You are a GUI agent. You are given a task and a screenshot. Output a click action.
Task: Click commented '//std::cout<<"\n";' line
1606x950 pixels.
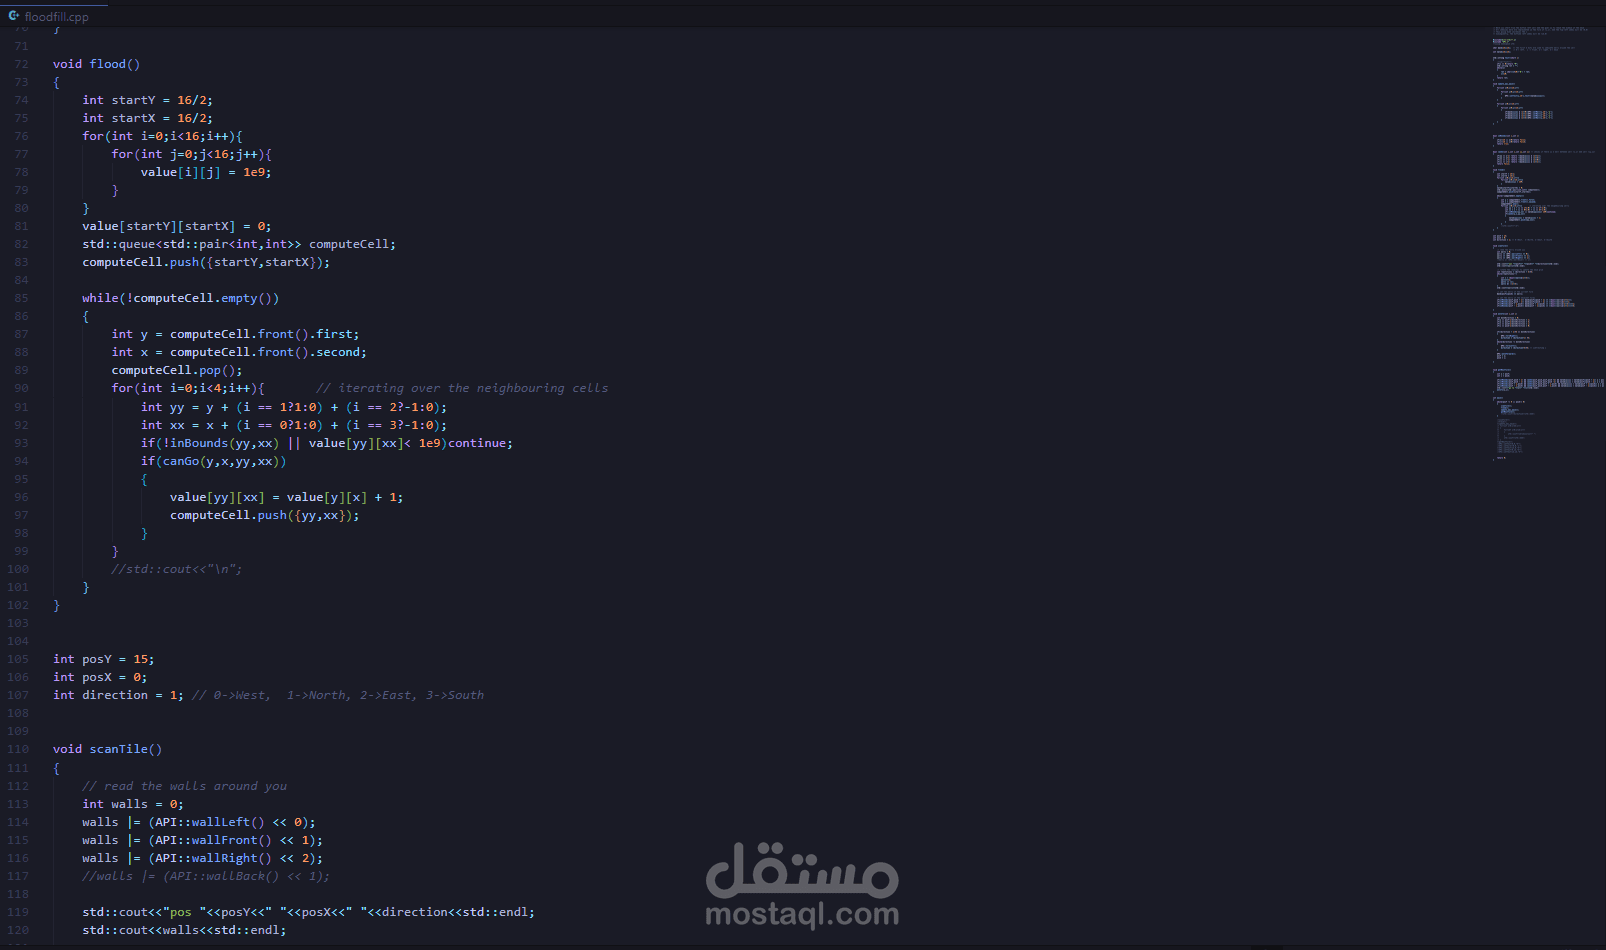(x=176, y=569)
